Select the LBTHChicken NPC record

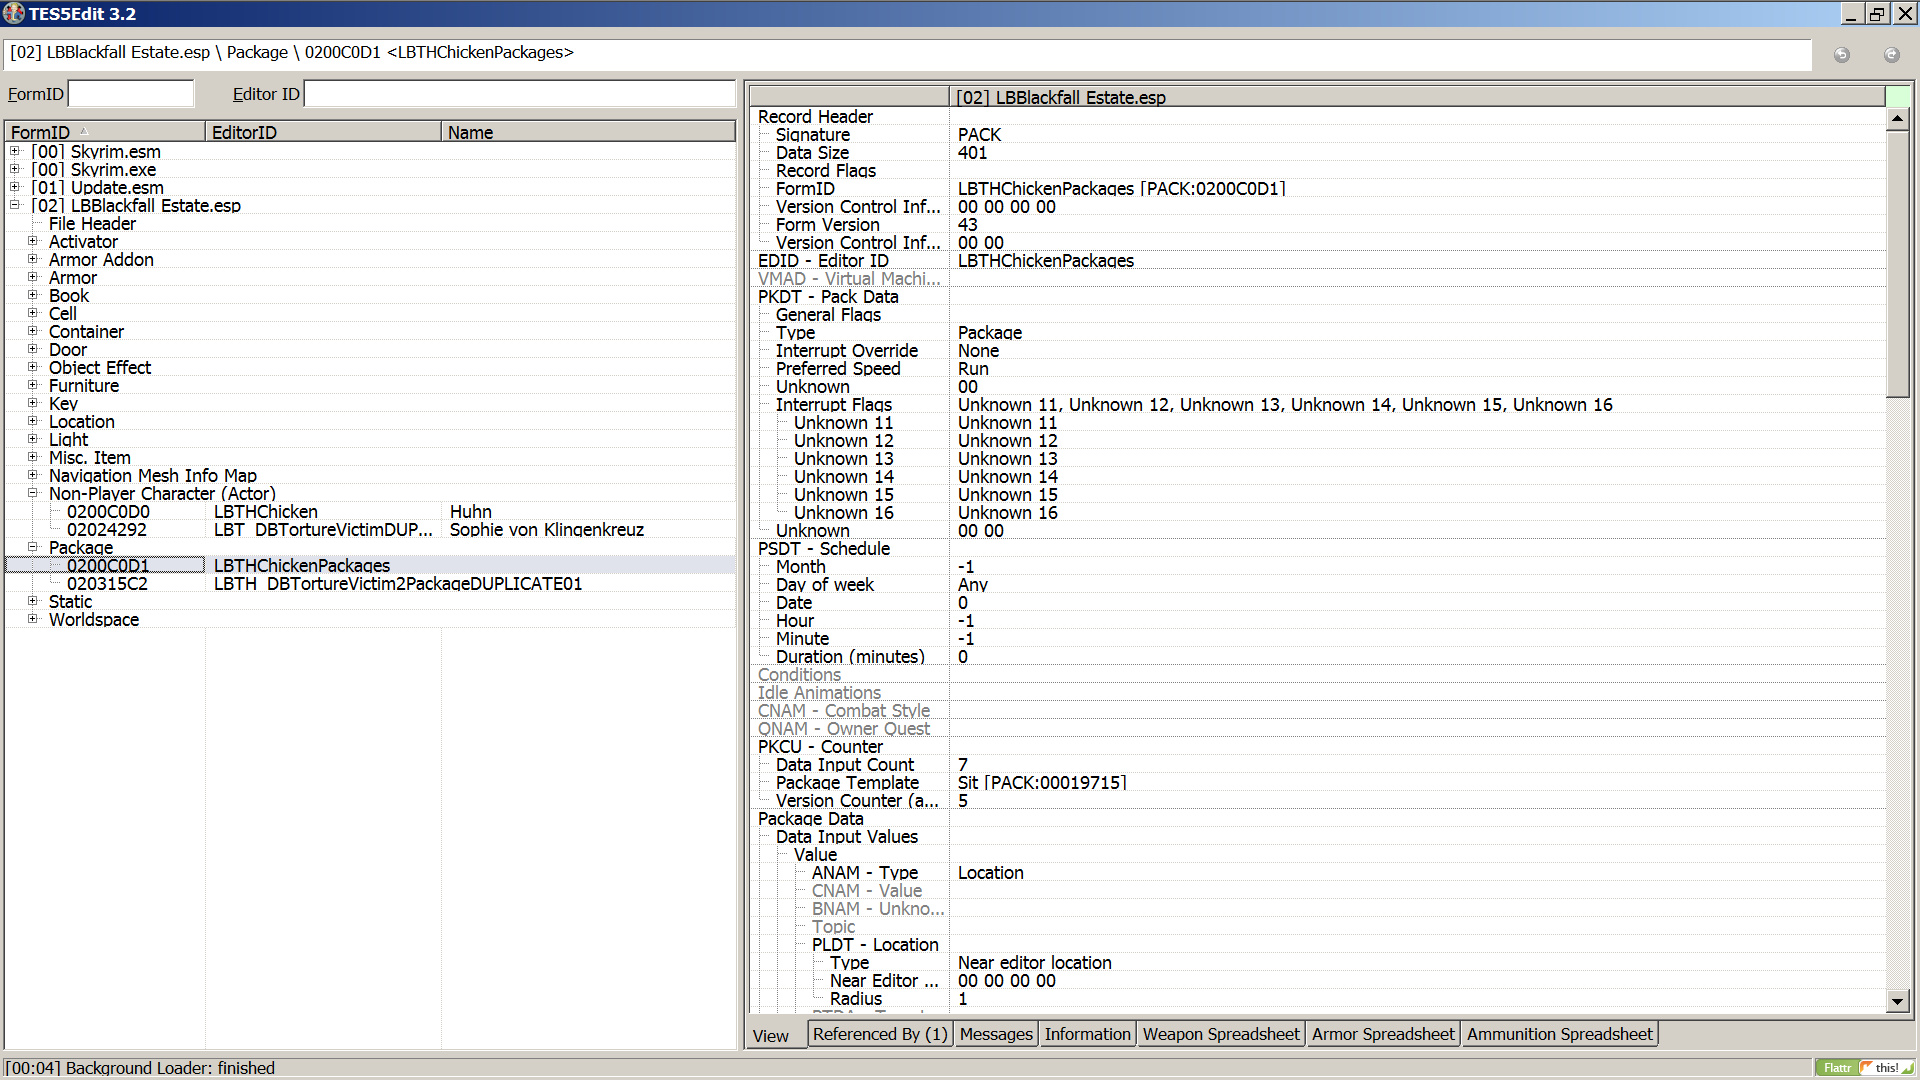click(x=266, y=512)
